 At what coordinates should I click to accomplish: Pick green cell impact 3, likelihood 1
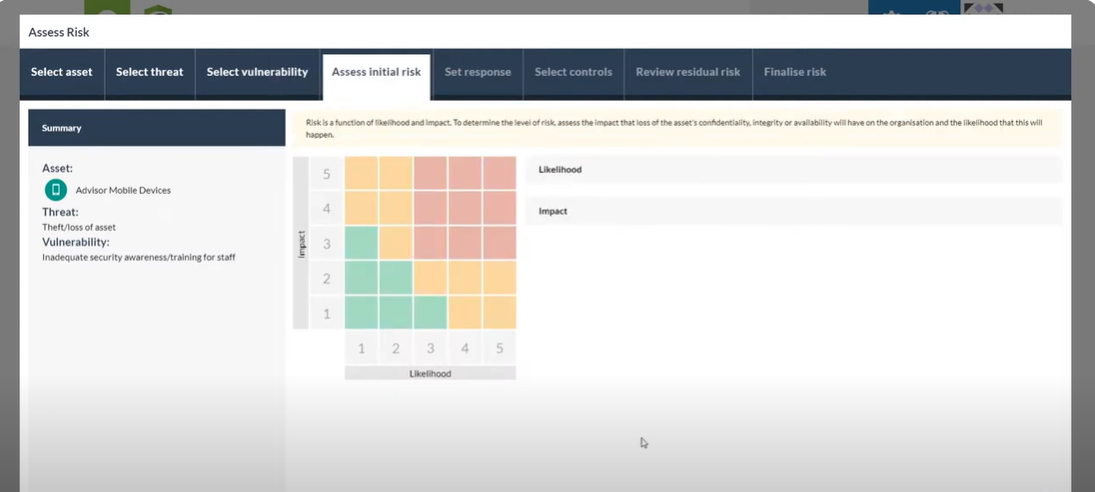(x=361, y=243)
